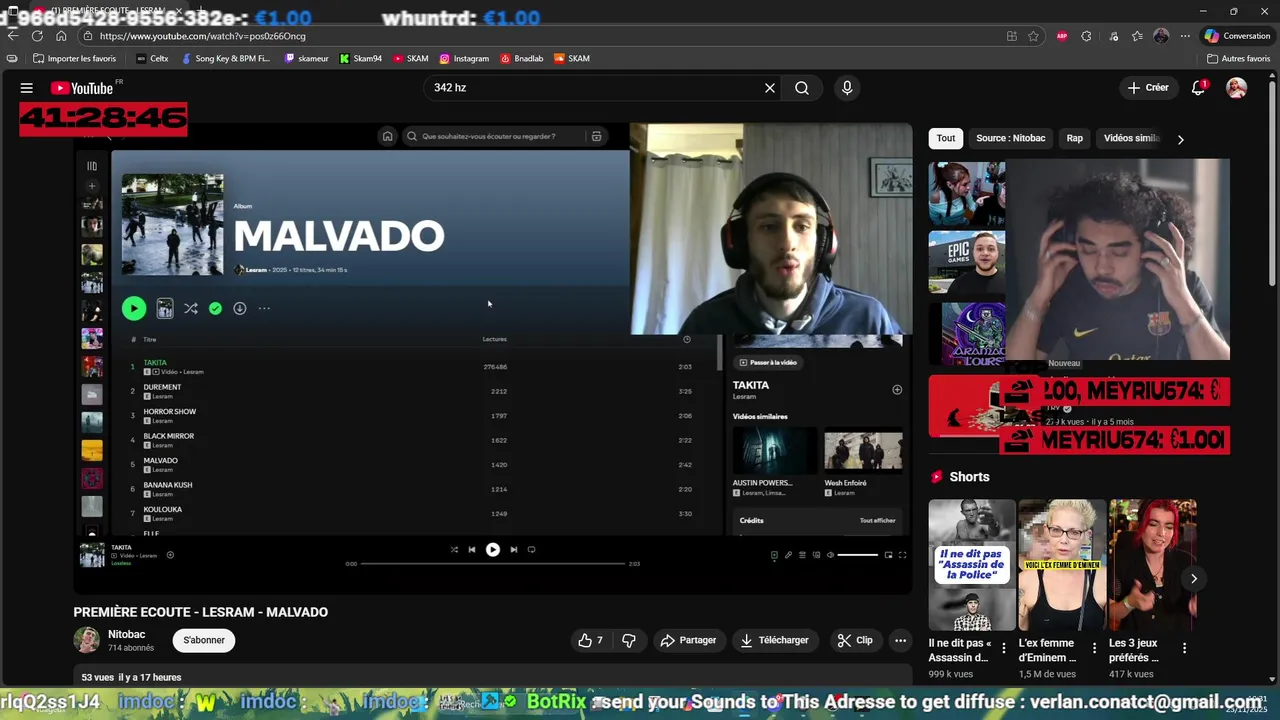
Task: Open the browser home page icon
Action: point(61,36)
